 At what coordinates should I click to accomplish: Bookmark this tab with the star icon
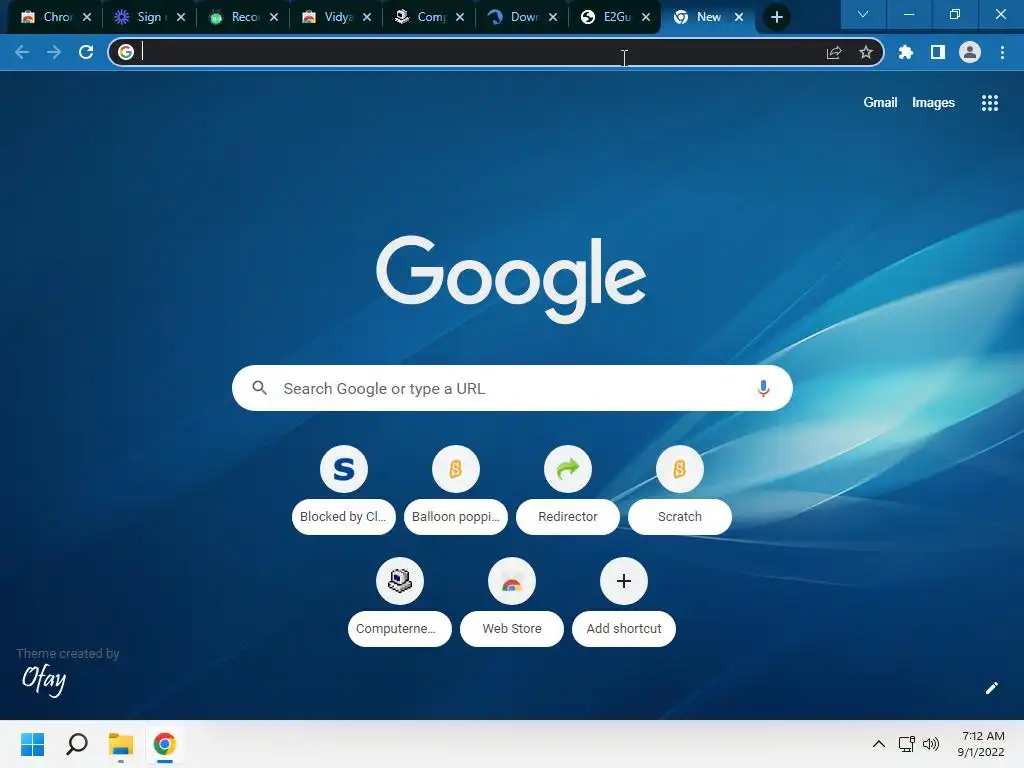[866, 52]
